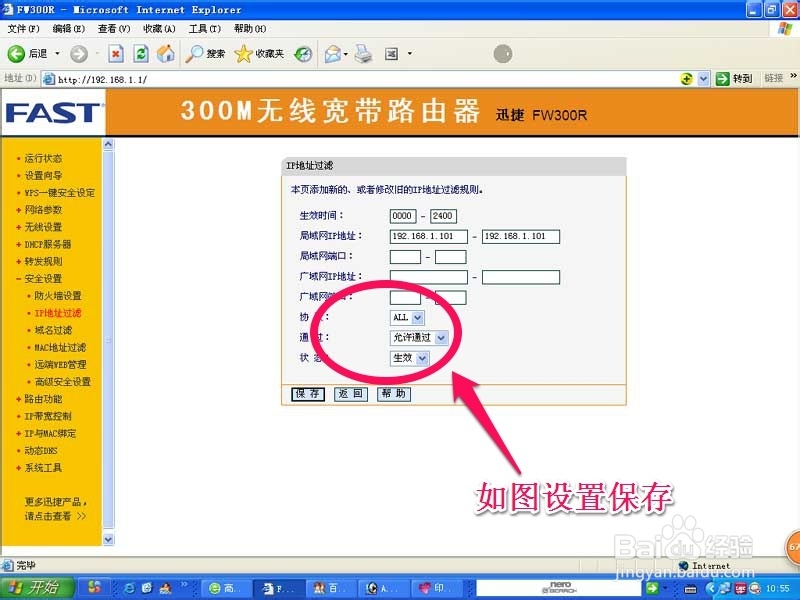Click sidebar scrollbar down arrow
This screenshot has width=800, height=600.
108,539
